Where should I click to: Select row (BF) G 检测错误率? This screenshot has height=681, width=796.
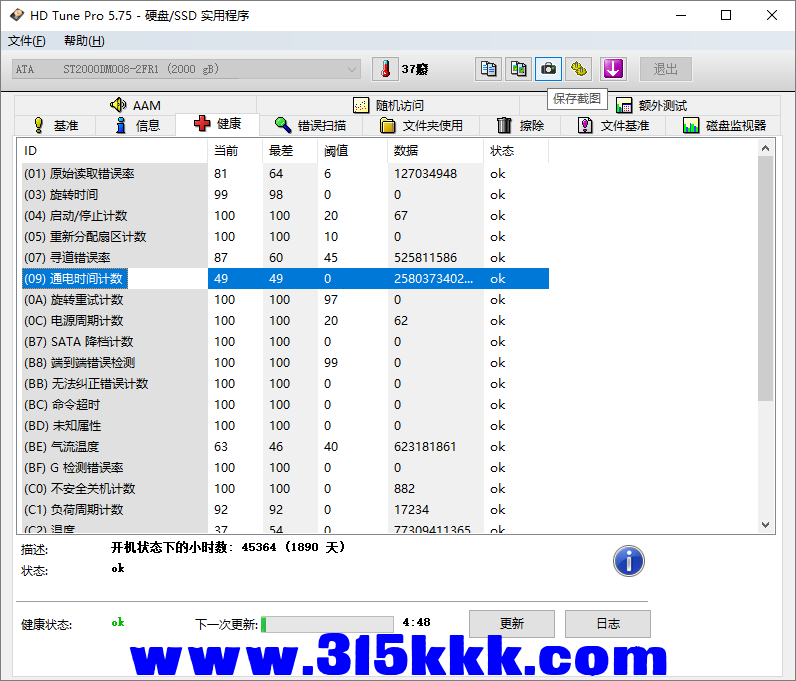click(x=285, y=468)
